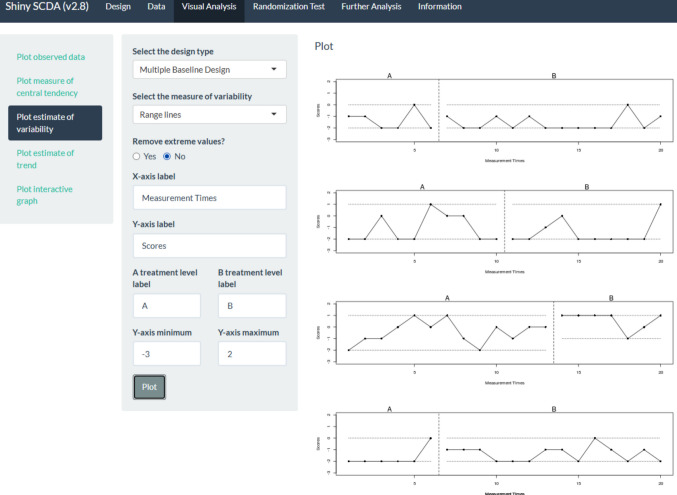The width and height of the screenshot is (677, 495).
Task: Click the Y-axis label field containing Scores
Action: coord(209,246)
